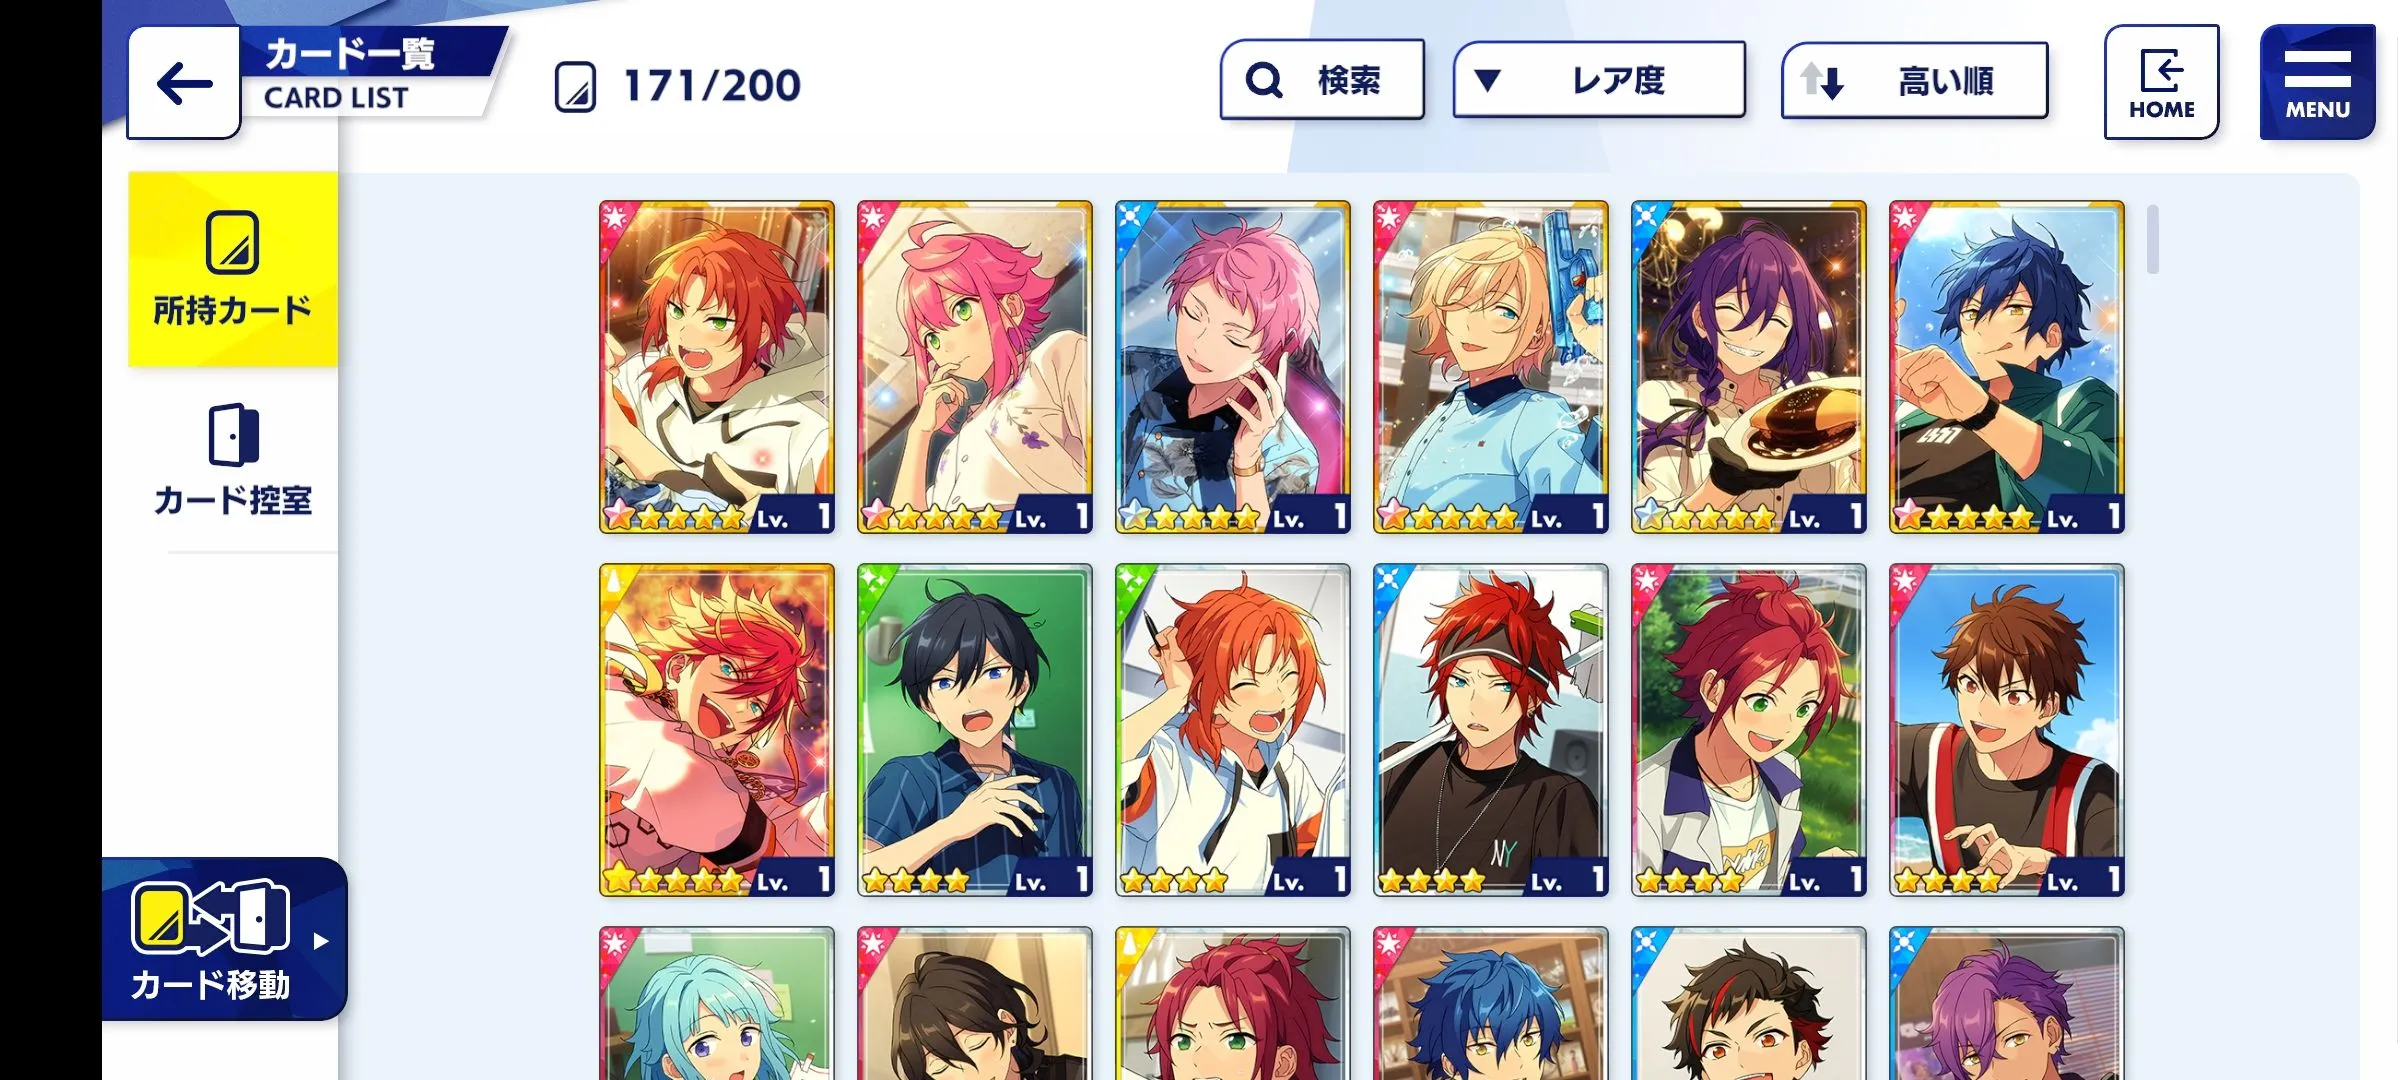This screenshot has height=1080, width=2400.
Task: Select the blonde card holding water gun
Action: pos(1490,367)
